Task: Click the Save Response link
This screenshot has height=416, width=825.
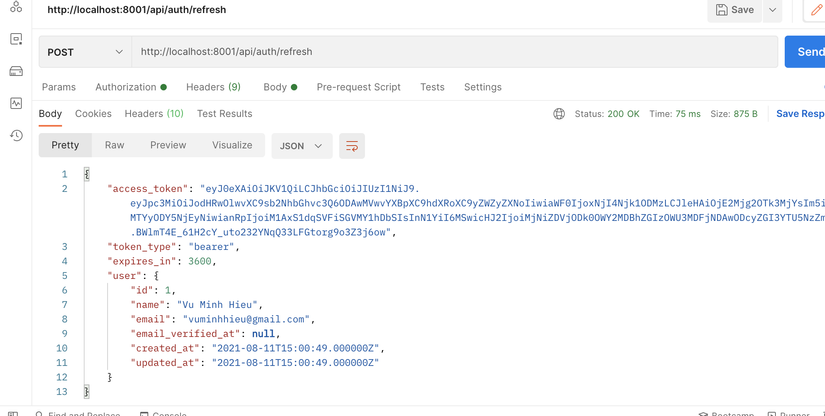Action: coord(800,114)
